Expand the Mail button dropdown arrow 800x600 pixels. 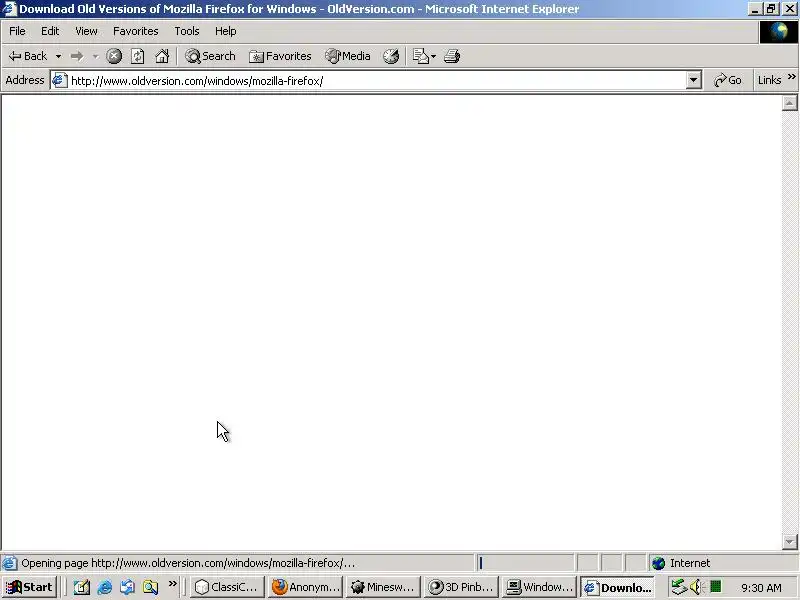[x=433, y=56]
